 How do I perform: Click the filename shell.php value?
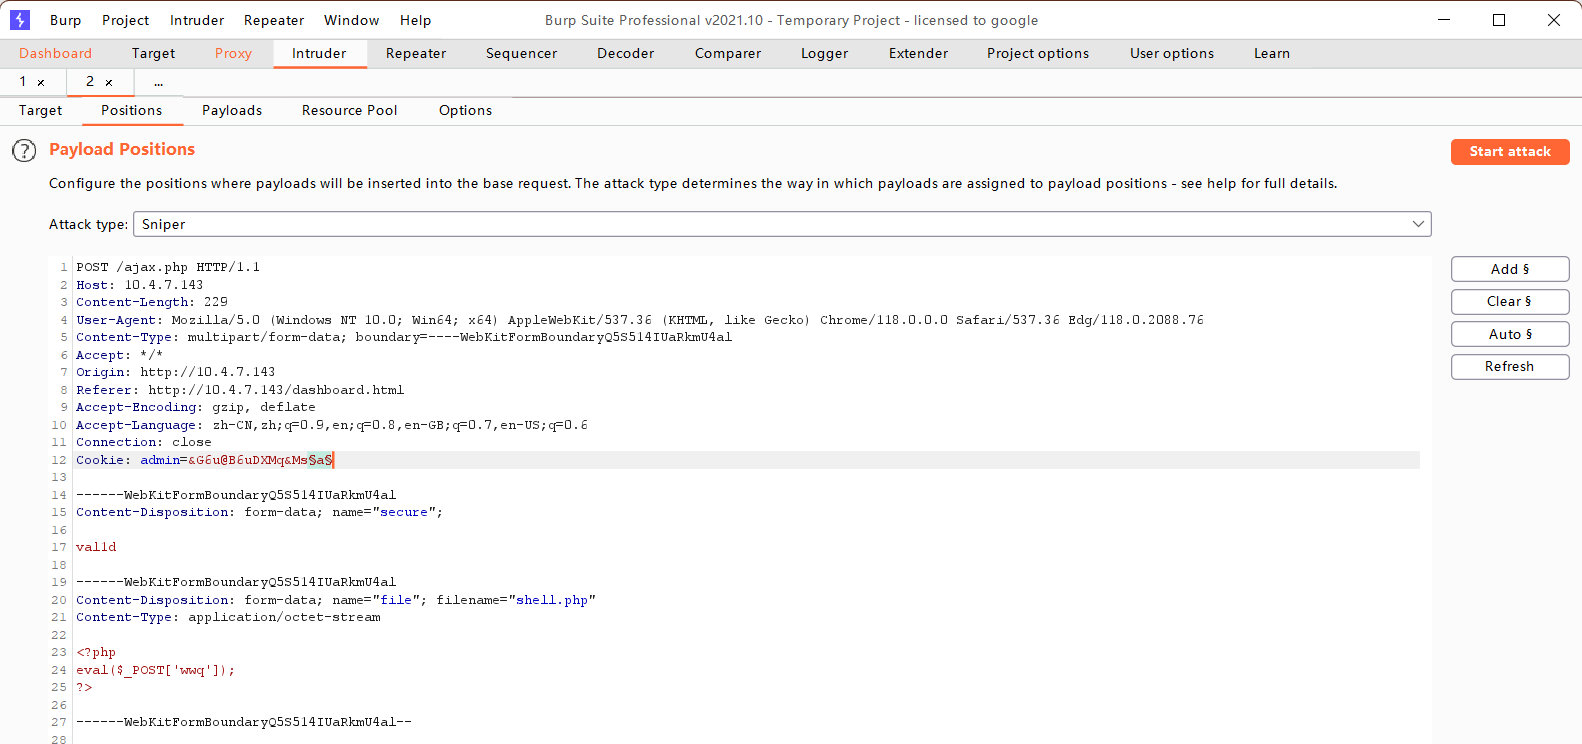(552, 600)
